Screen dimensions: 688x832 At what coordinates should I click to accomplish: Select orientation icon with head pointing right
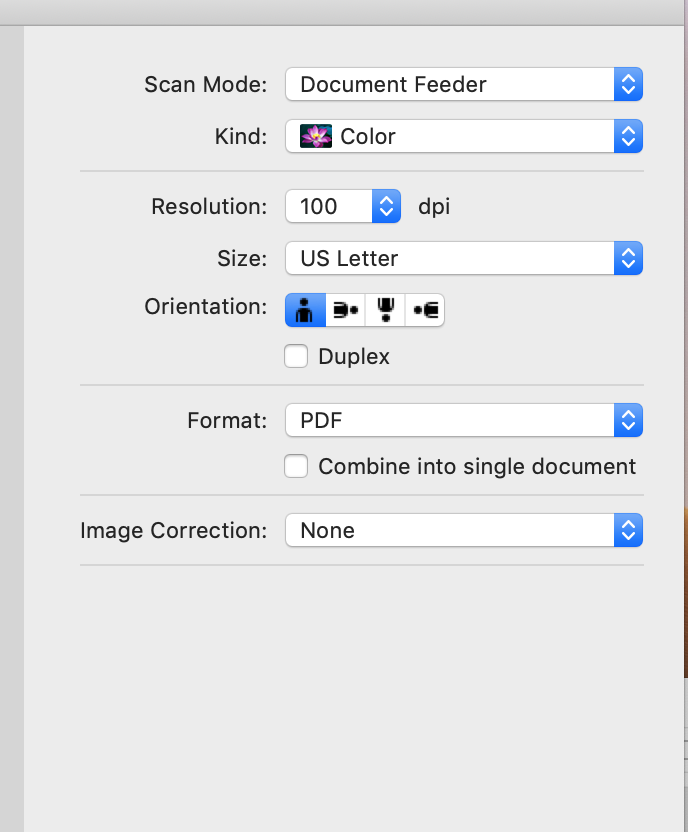[345, 310]
